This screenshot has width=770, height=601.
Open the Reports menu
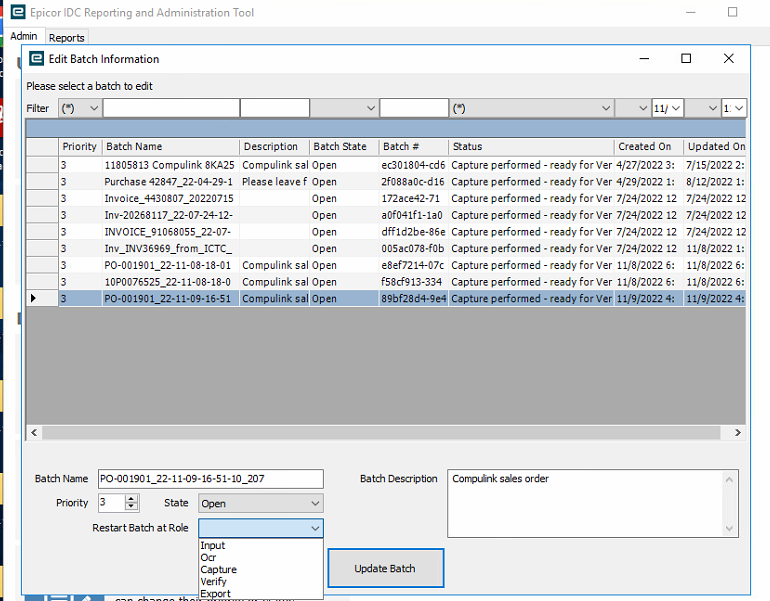point(66,38)
